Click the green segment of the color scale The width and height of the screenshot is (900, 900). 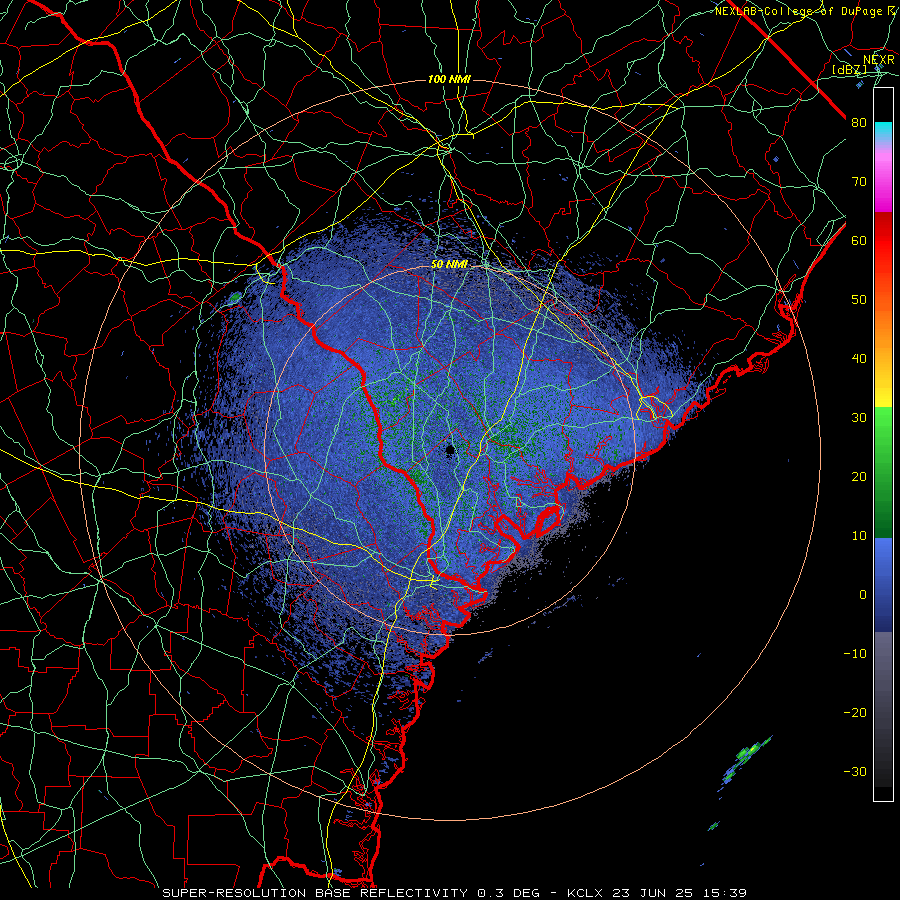click(x=883, y=472)
